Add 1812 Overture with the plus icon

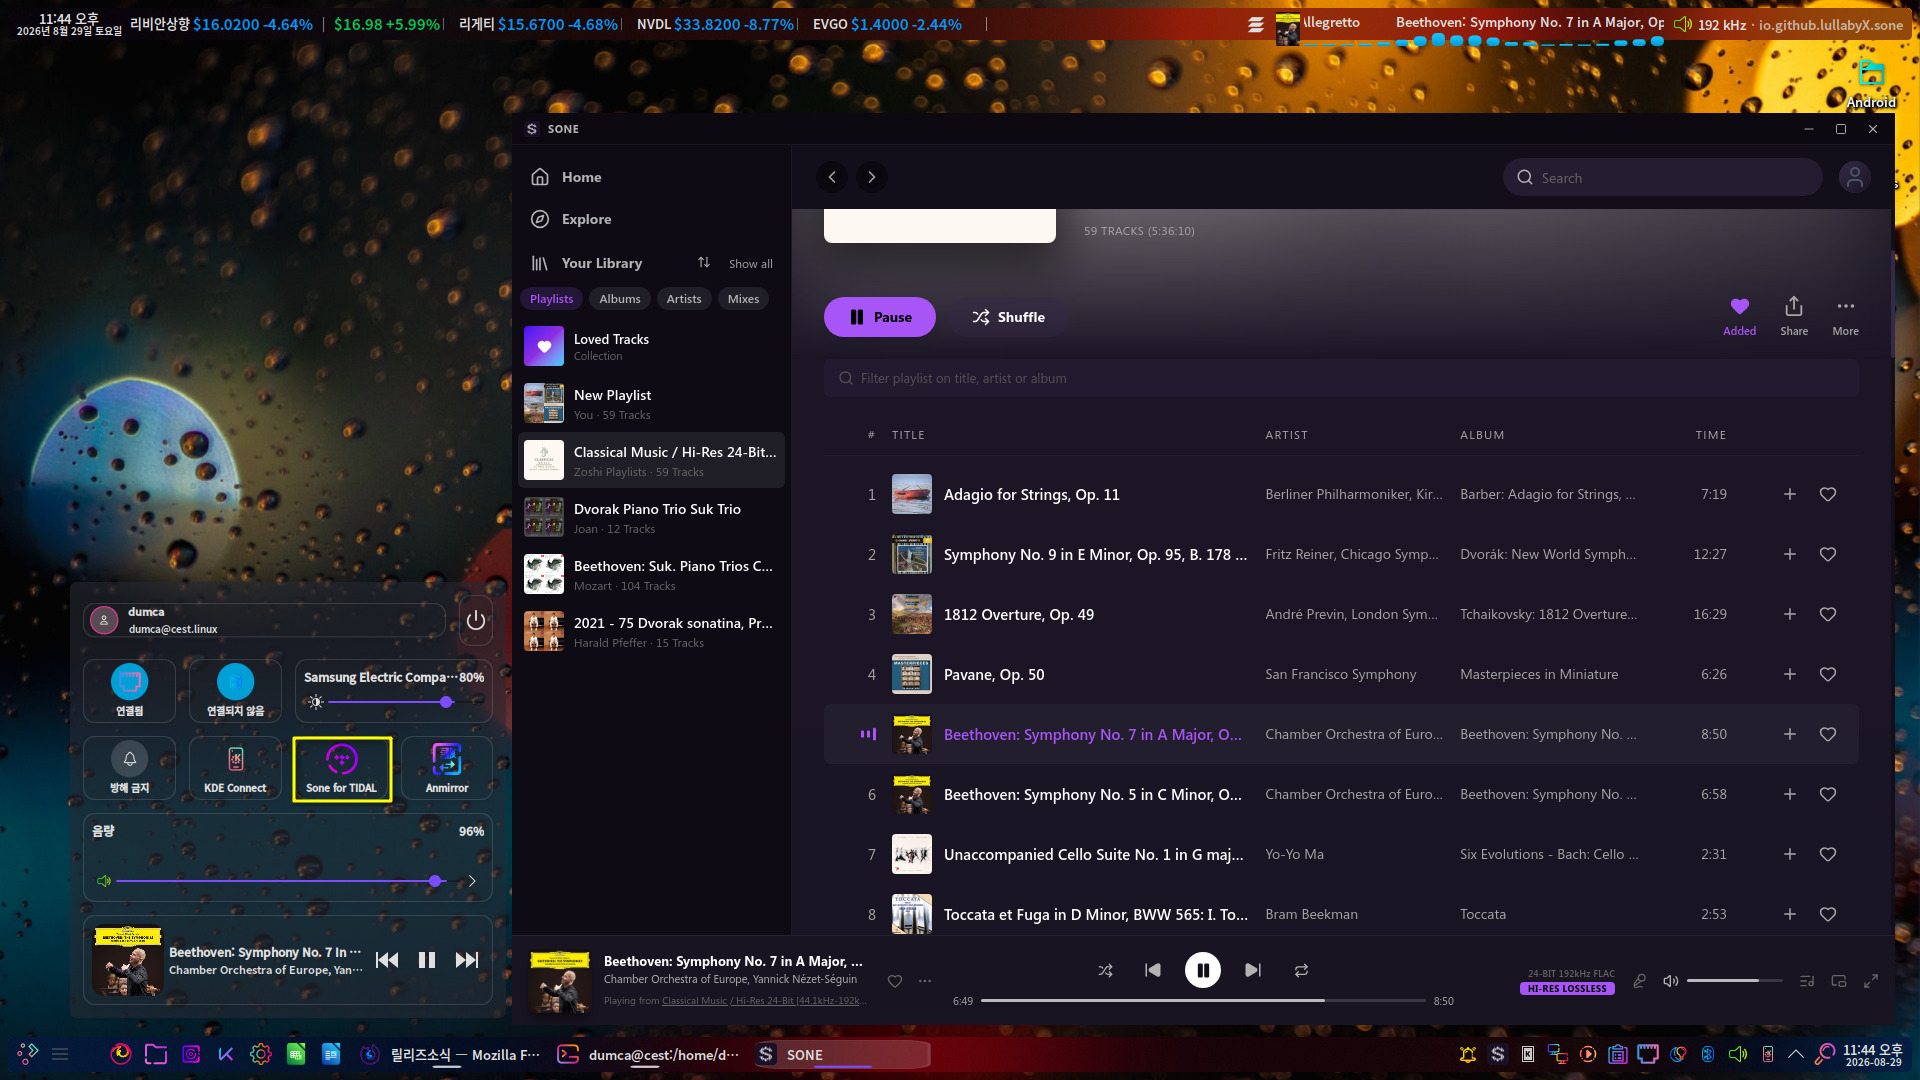(1790, 614)
